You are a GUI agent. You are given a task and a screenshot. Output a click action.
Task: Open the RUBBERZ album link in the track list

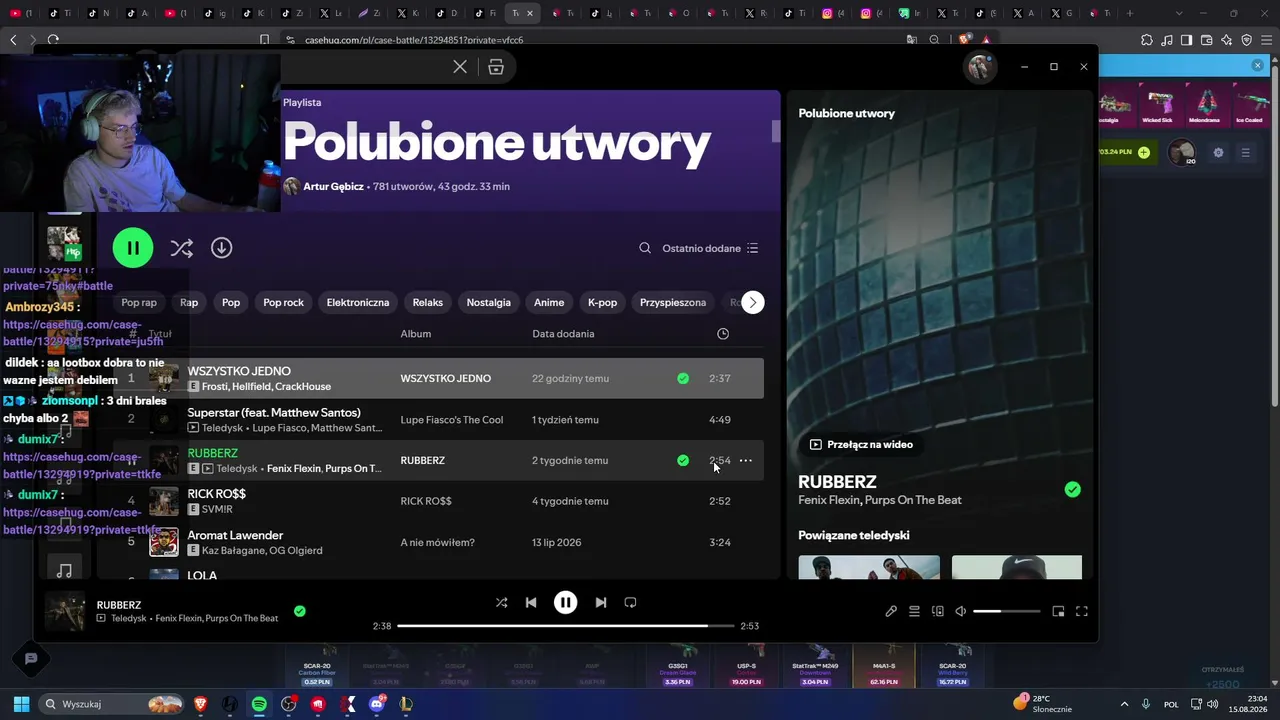pos(423,461)
